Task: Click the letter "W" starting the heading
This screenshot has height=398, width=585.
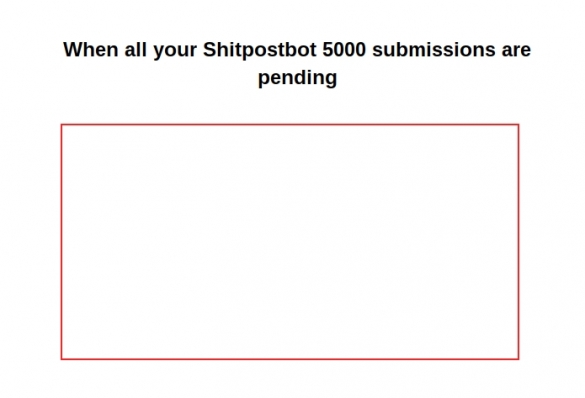Action: pyautogui.click(x=73, y=50)
